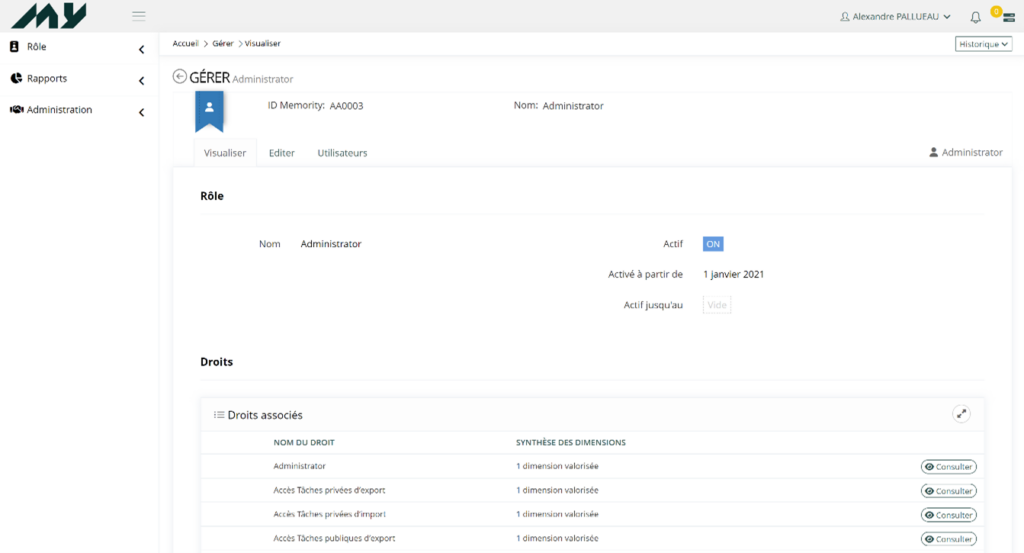Click the Actif jusqu'au Vide field
The image size is (1024, 553).
[717, 305]
